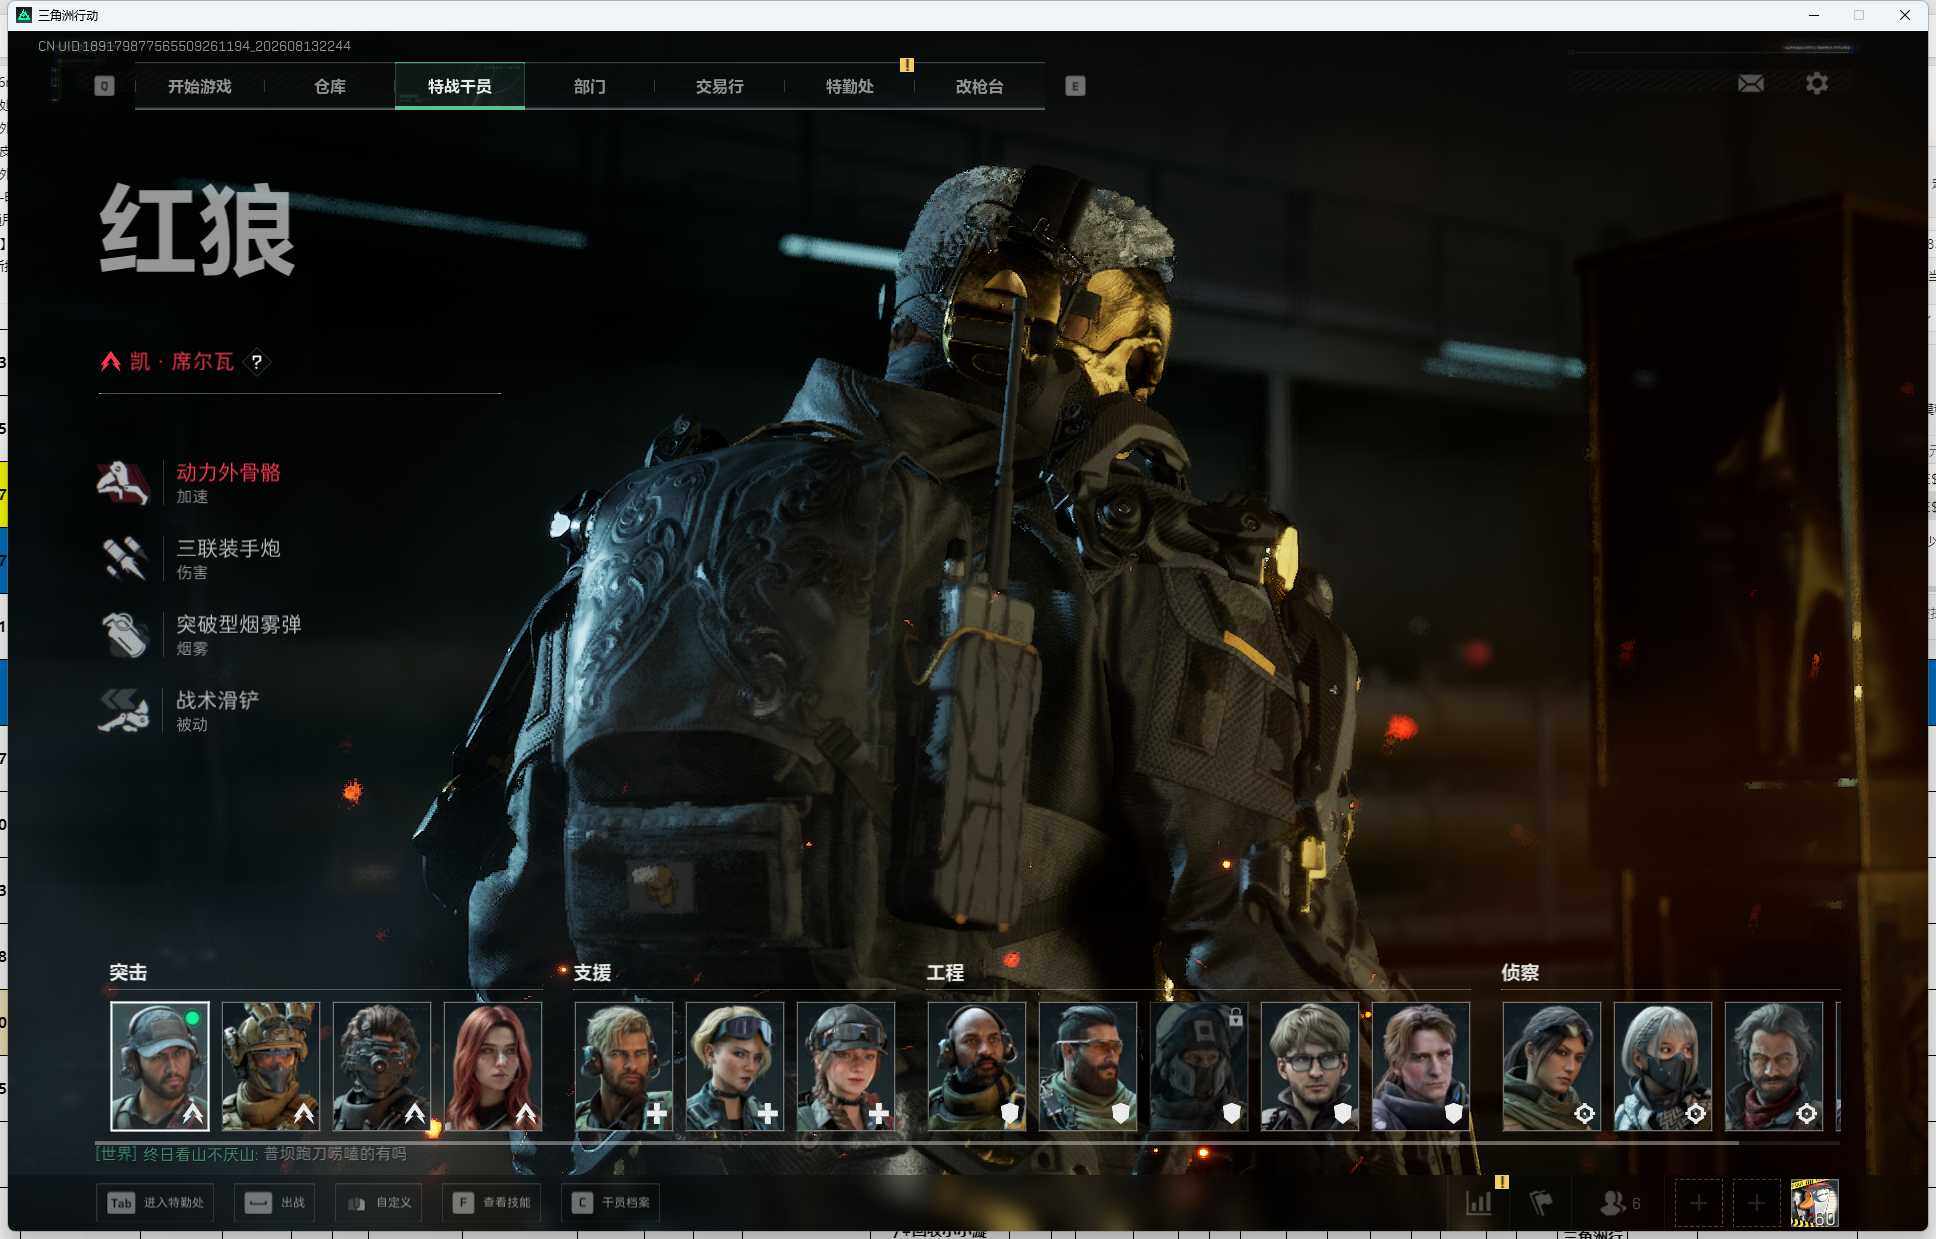Click the operator name 凯·席尔瓦
This screenshot has width=1936, height=1239.
pos(182,362)
